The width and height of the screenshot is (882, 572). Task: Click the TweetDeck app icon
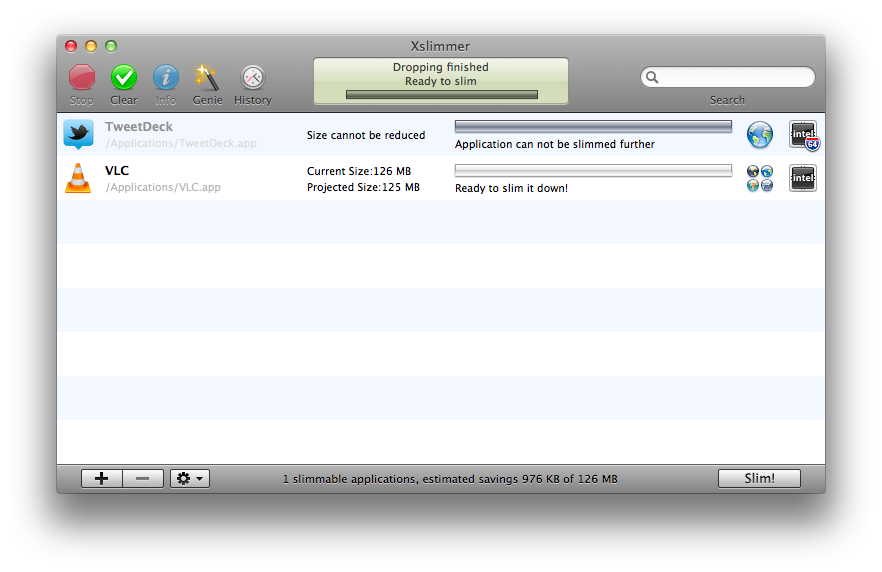click(x=78, y=135)
